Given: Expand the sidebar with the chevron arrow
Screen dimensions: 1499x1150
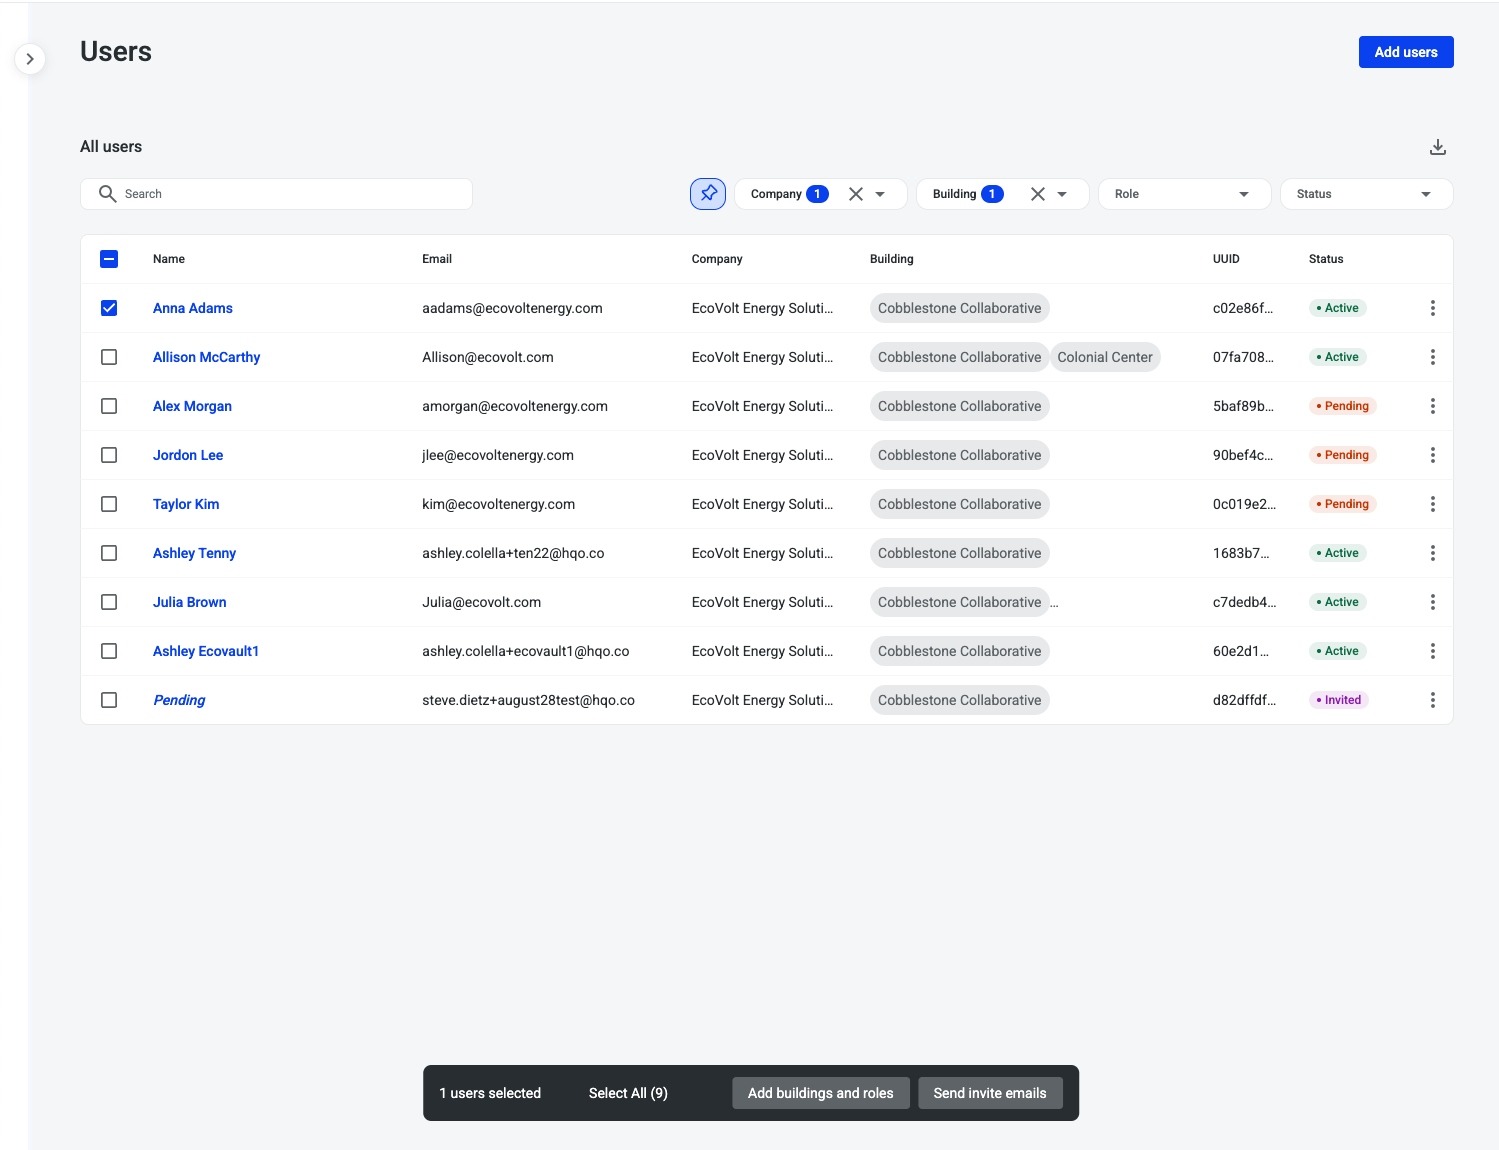Looking at the screenshot, I should tap(30, 59).
